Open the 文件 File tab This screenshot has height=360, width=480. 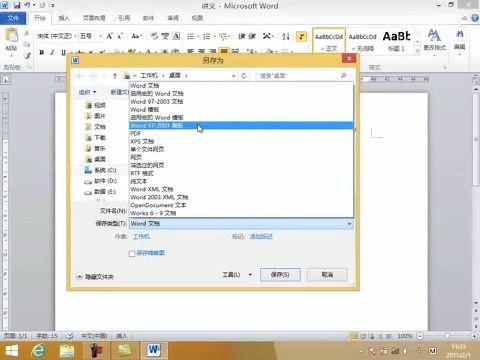point(13,18)
